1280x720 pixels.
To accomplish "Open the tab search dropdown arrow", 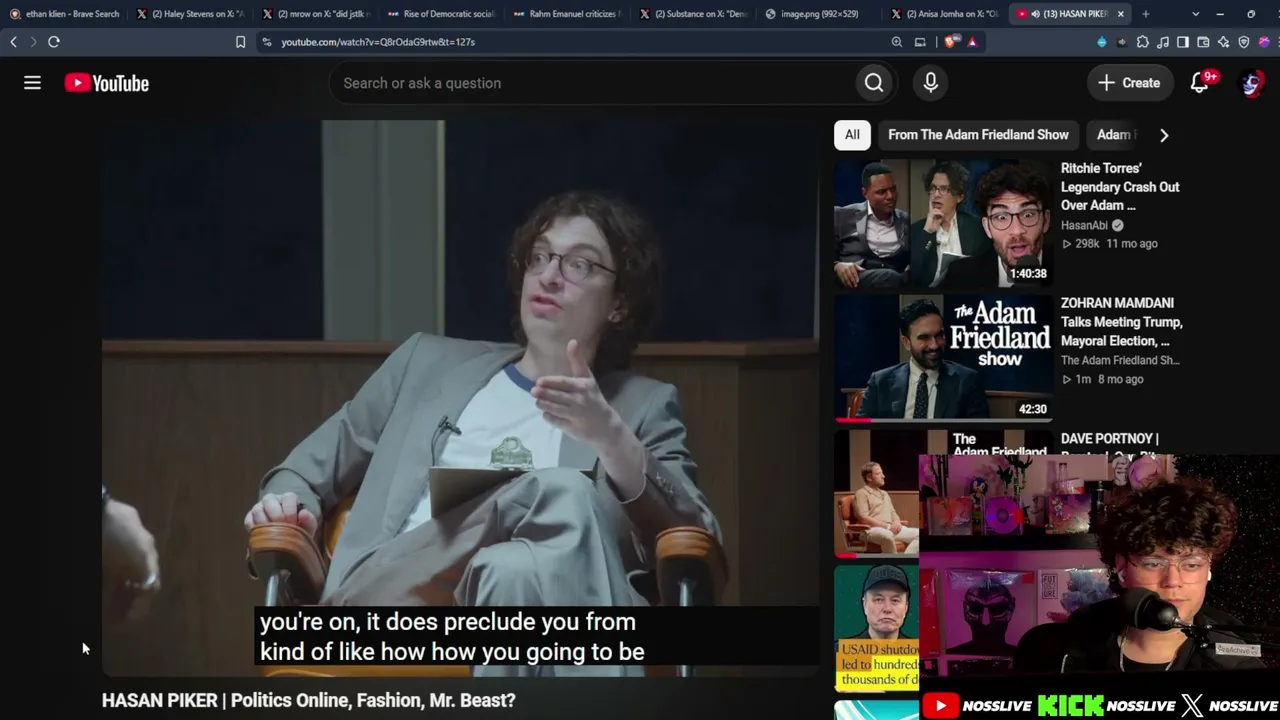I will click(1196, 14).
